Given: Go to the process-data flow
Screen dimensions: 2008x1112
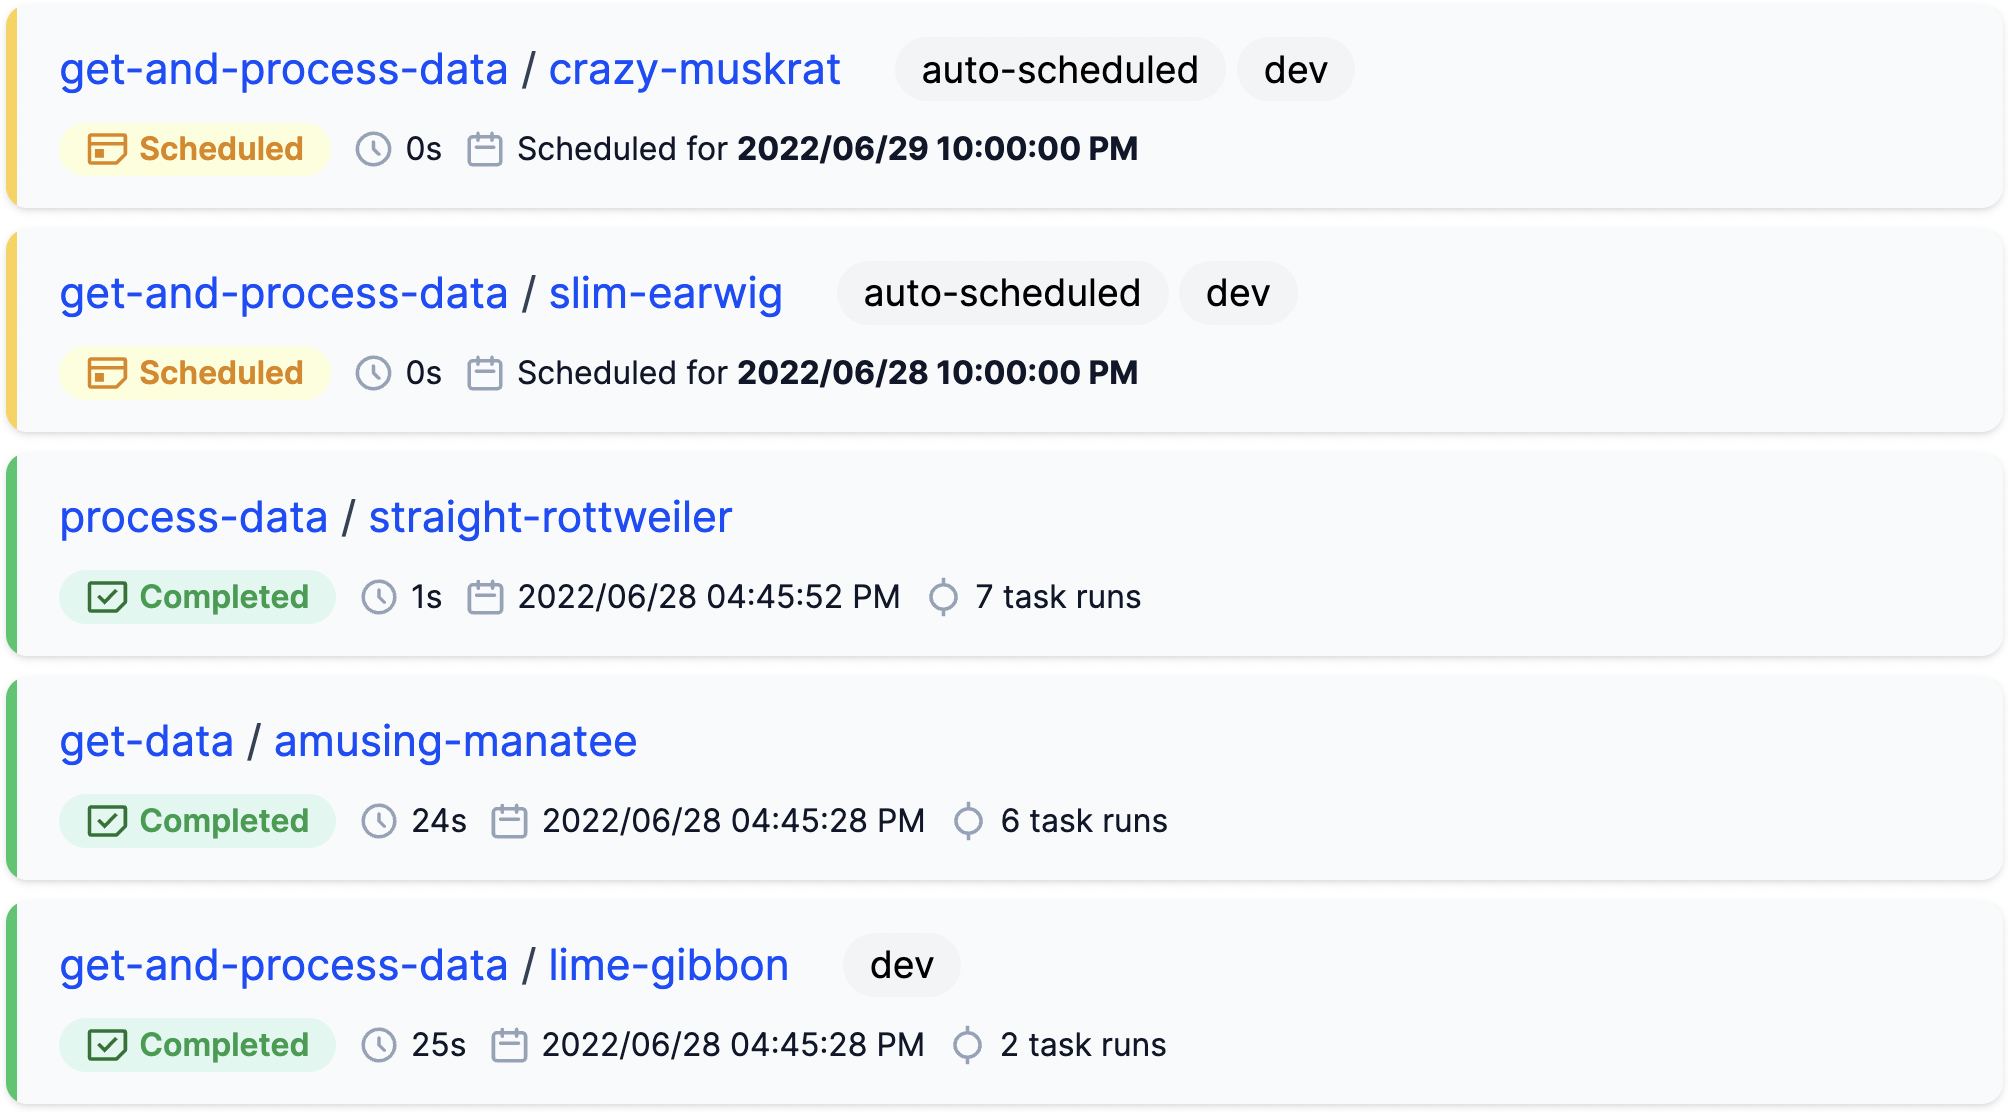Looking at the screenshot, I should (x=194, y=518).
